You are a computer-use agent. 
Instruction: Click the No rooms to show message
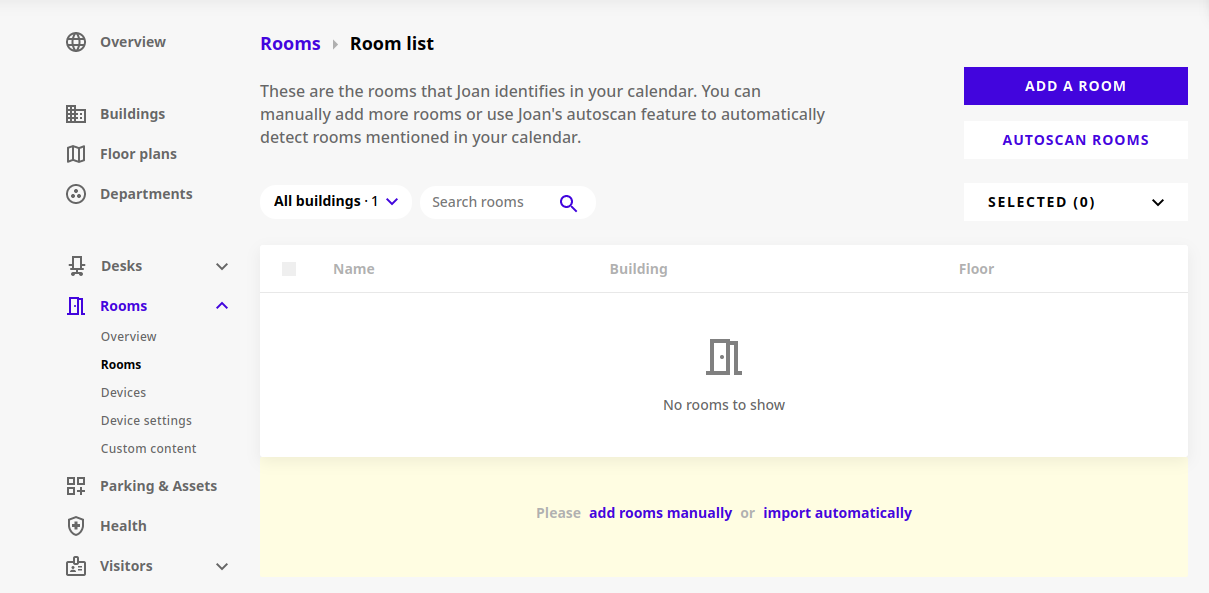[724, 405]
